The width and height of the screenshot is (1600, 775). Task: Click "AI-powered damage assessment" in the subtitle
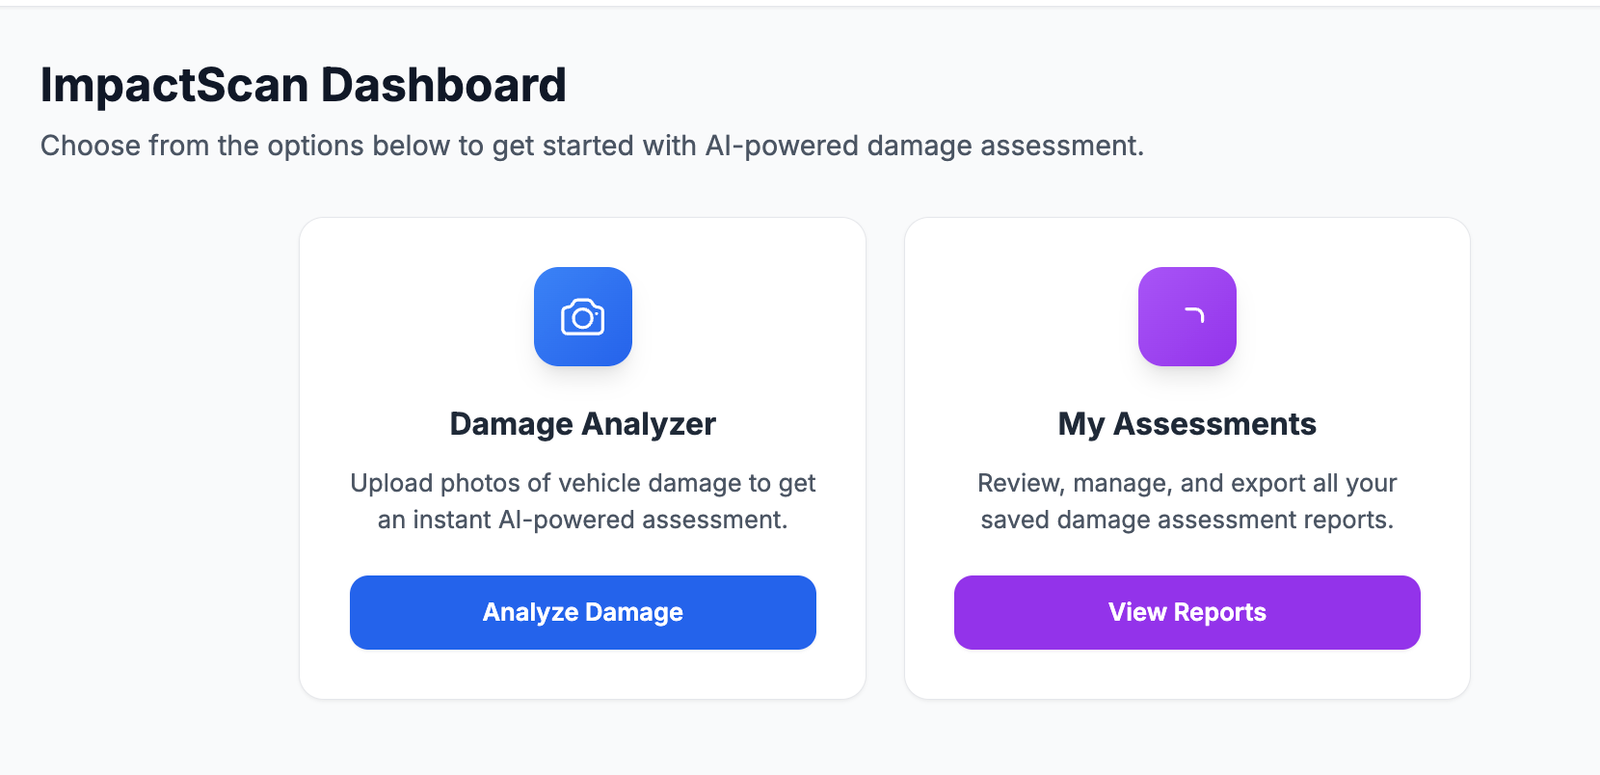click(923, 146)
